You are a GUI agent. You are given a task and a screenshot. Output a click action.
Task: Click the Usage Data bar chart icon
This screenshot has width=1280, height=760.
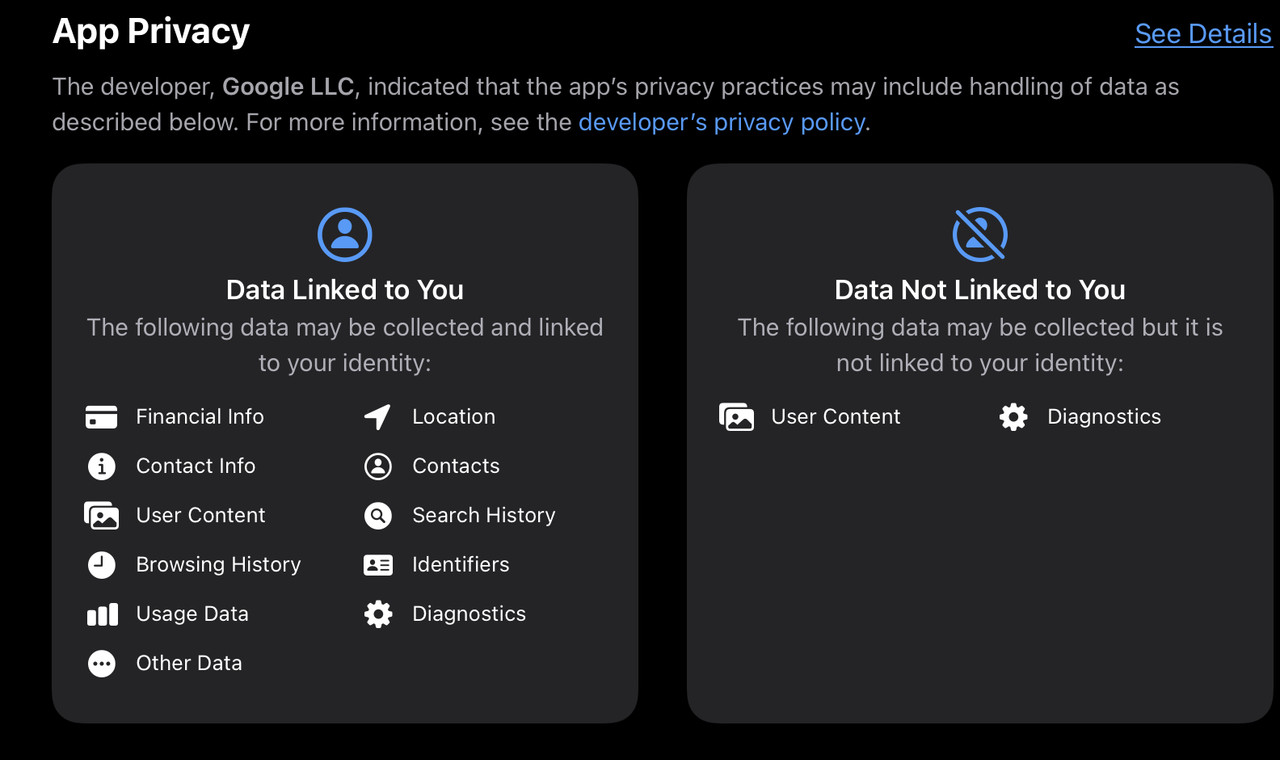pos(102,614)
